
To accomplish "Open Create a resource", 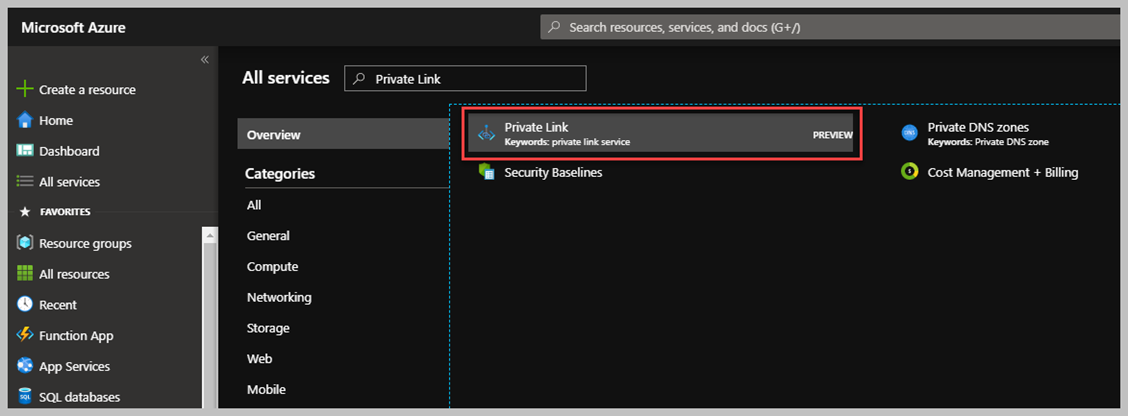I will pyautogui.click(x=87, y=90).
